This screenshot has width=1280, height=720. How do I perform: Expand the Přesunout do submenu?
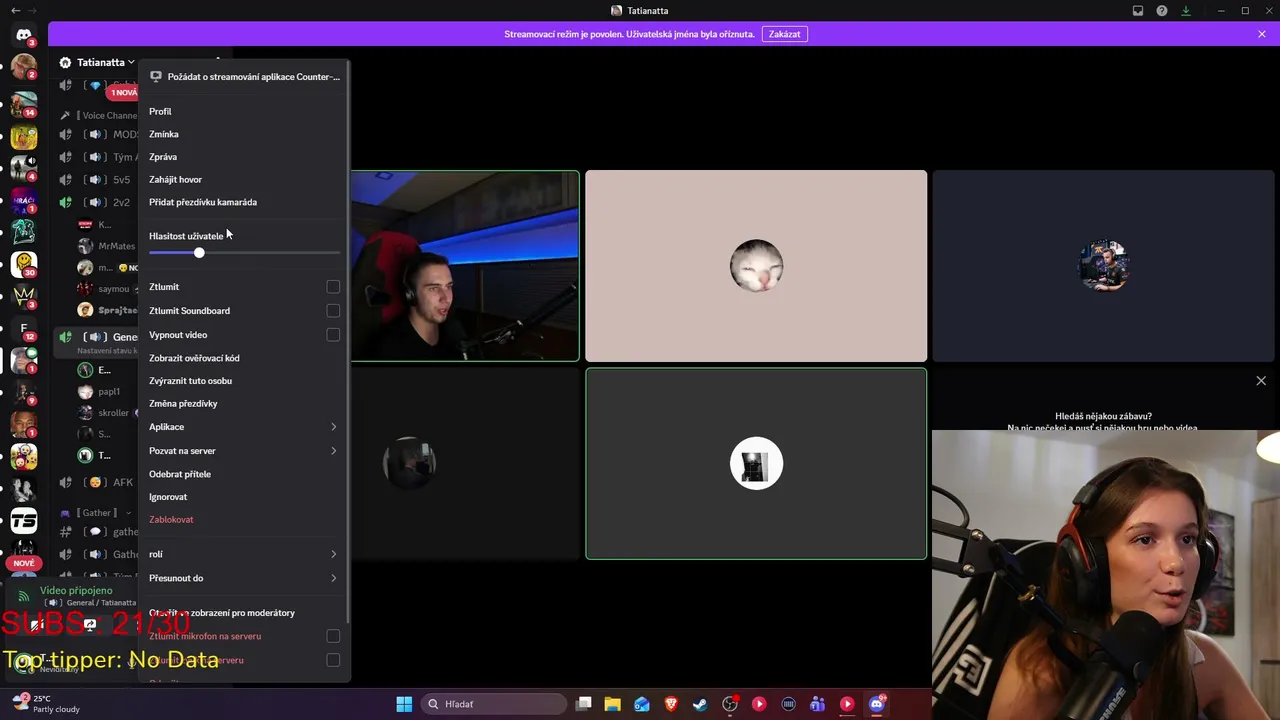(243, 578)
